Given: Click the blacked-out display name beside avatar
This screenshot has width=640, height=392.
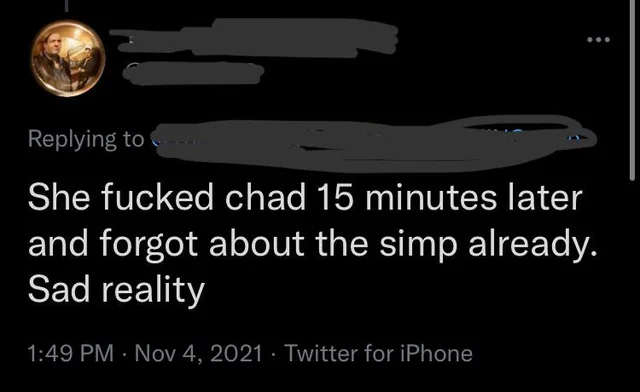Looking at the screenshot, I should [255, 38].
